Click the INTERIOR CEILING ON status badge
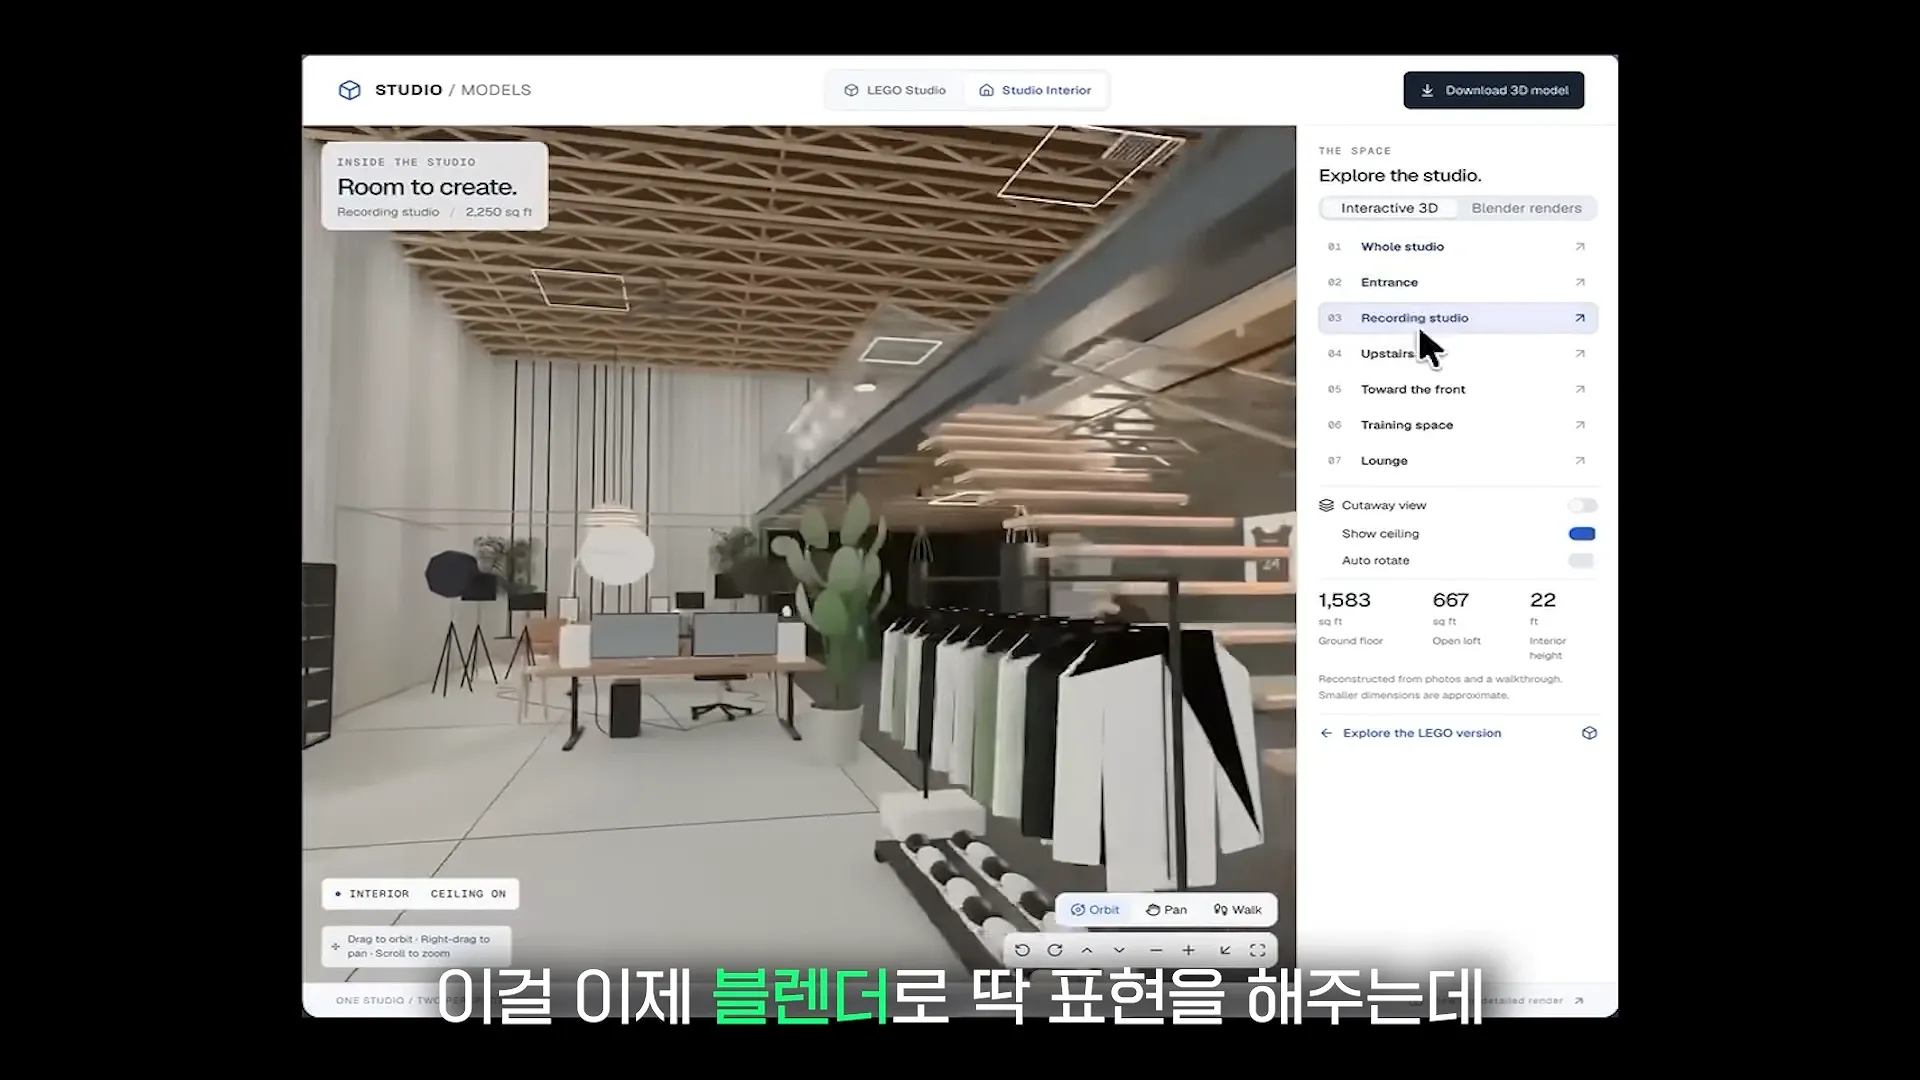Screen dimensions: 1920x1080 (x=420, y=894)
